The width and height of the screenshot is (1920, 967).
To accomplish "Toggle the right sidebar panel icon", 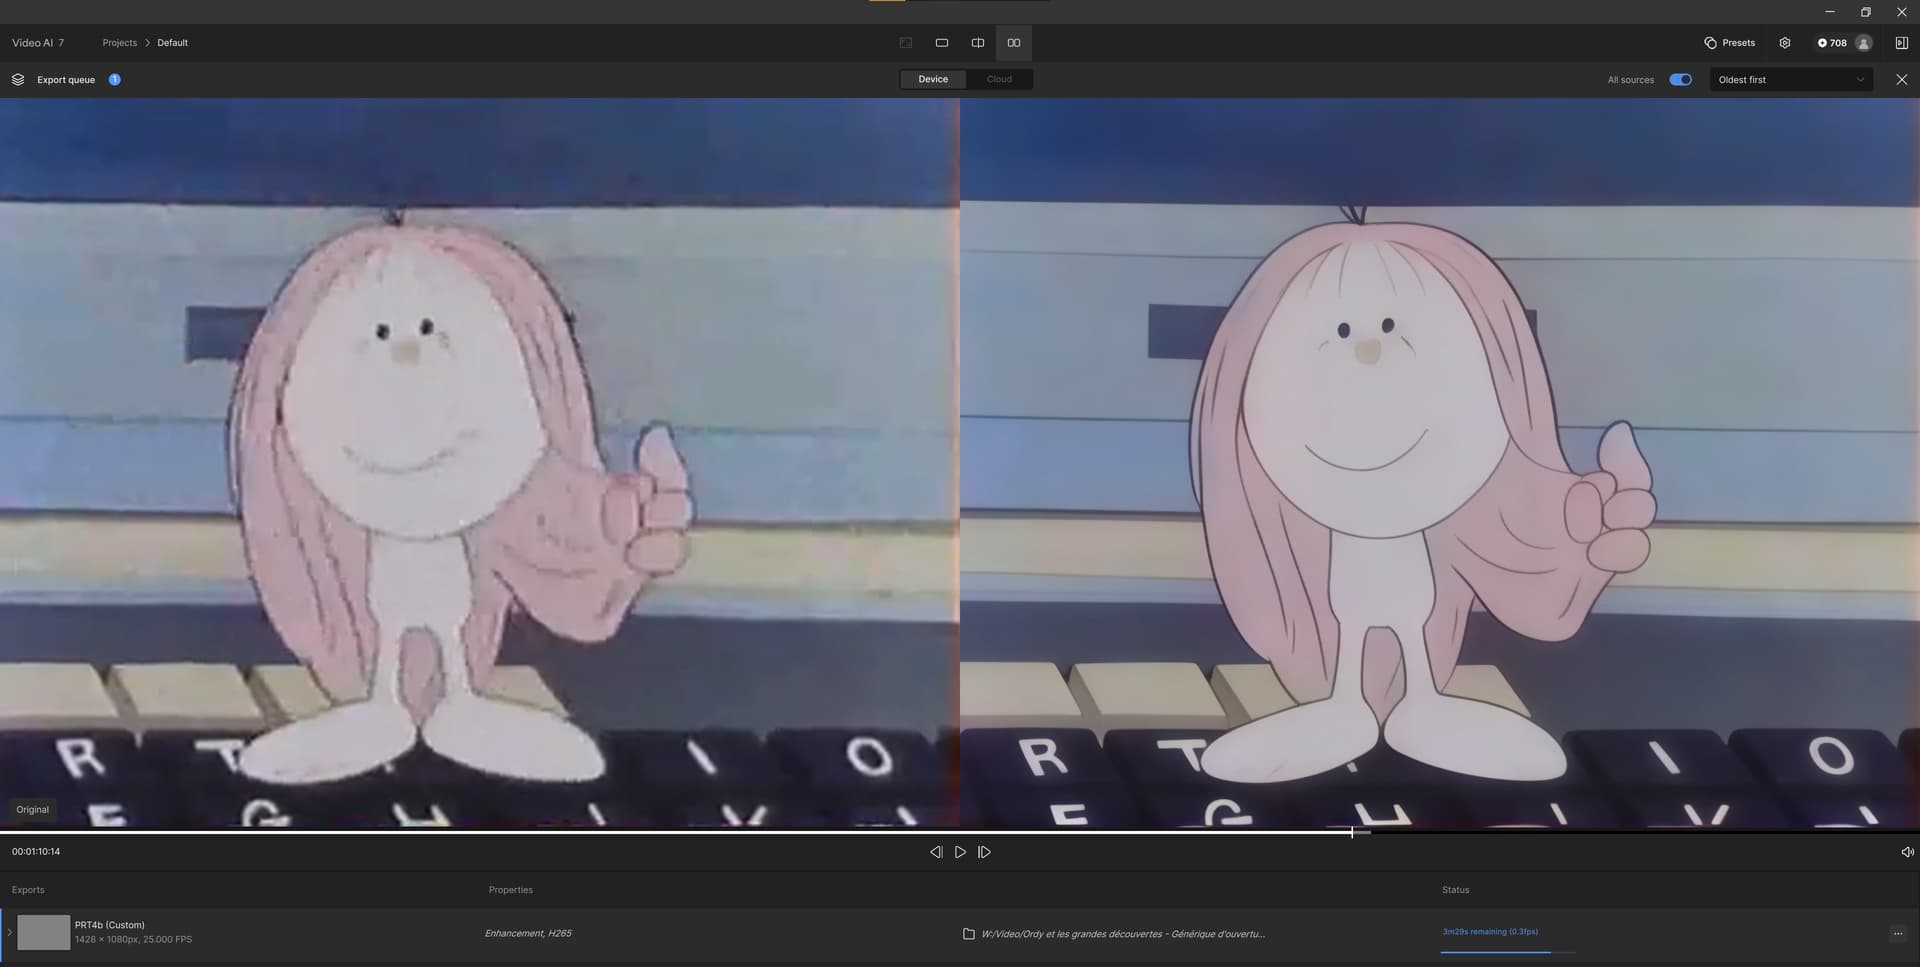I will 1902,43.
